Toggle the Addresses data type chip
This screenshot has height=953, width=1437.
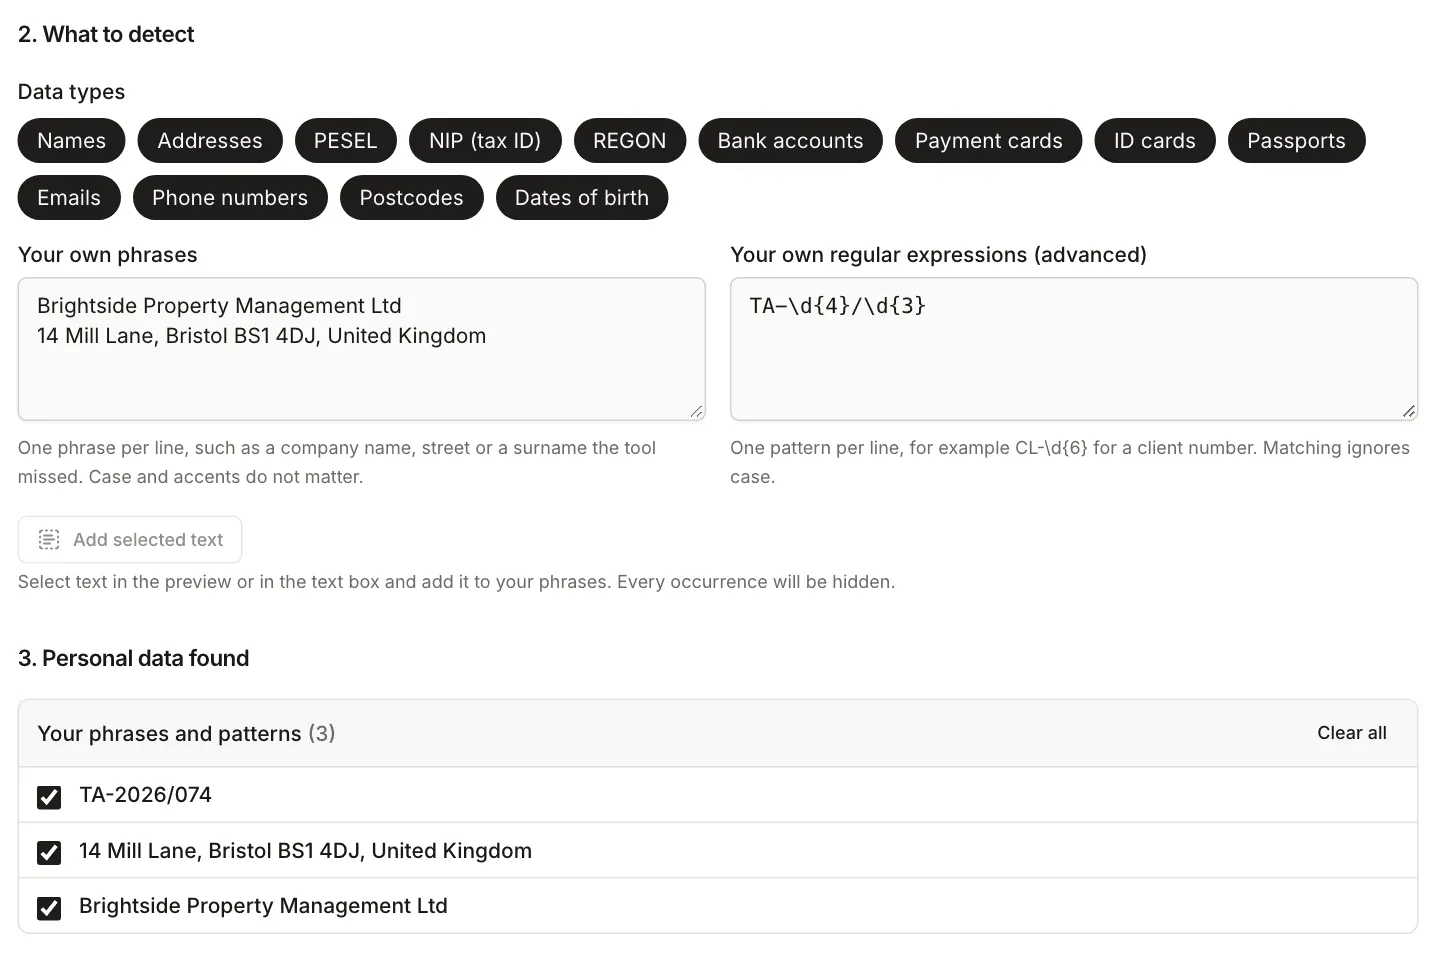[210, 141]
